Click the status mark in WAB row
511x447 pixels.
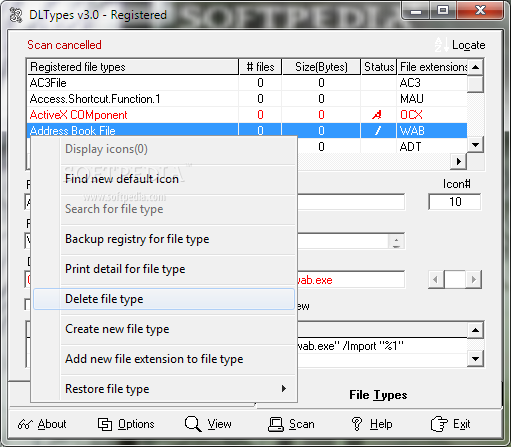pyautogui.click(x=378, y=131)
